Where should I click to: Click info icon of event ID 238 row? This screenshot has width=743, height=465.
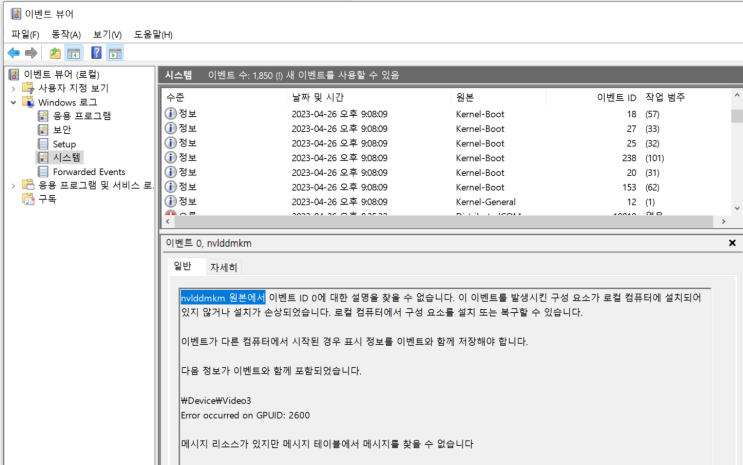[x=170, y=158]
